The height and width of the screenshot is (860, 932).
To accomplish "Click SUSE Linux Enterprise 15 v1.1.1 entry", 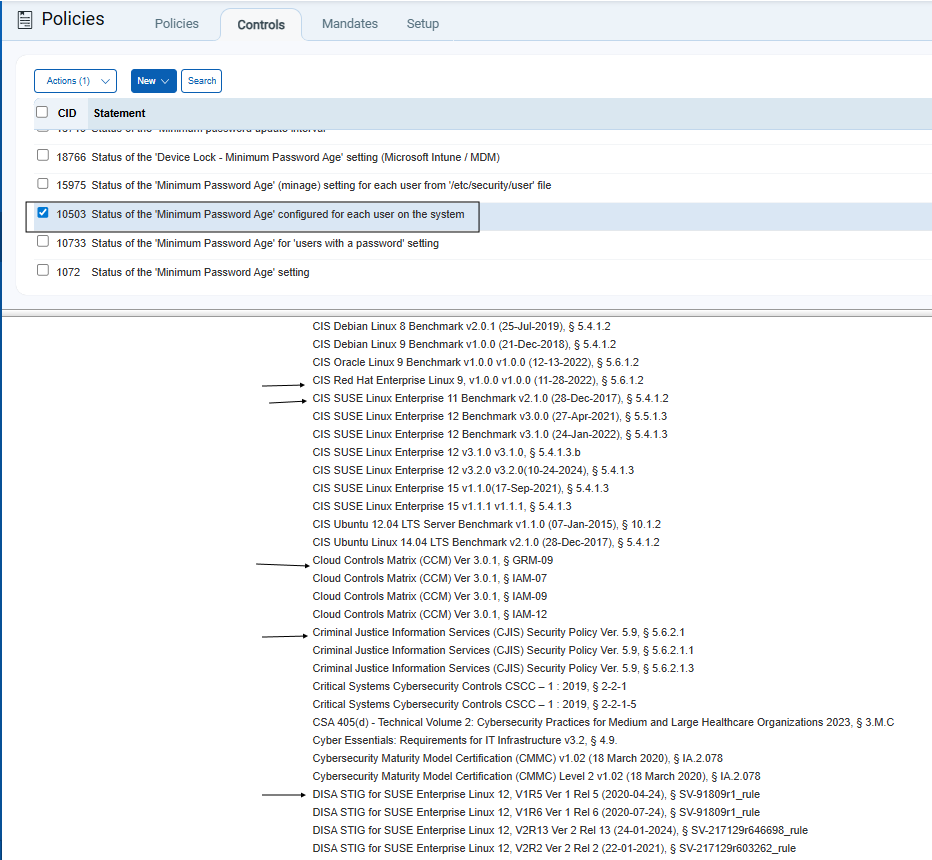I will 442,506.
